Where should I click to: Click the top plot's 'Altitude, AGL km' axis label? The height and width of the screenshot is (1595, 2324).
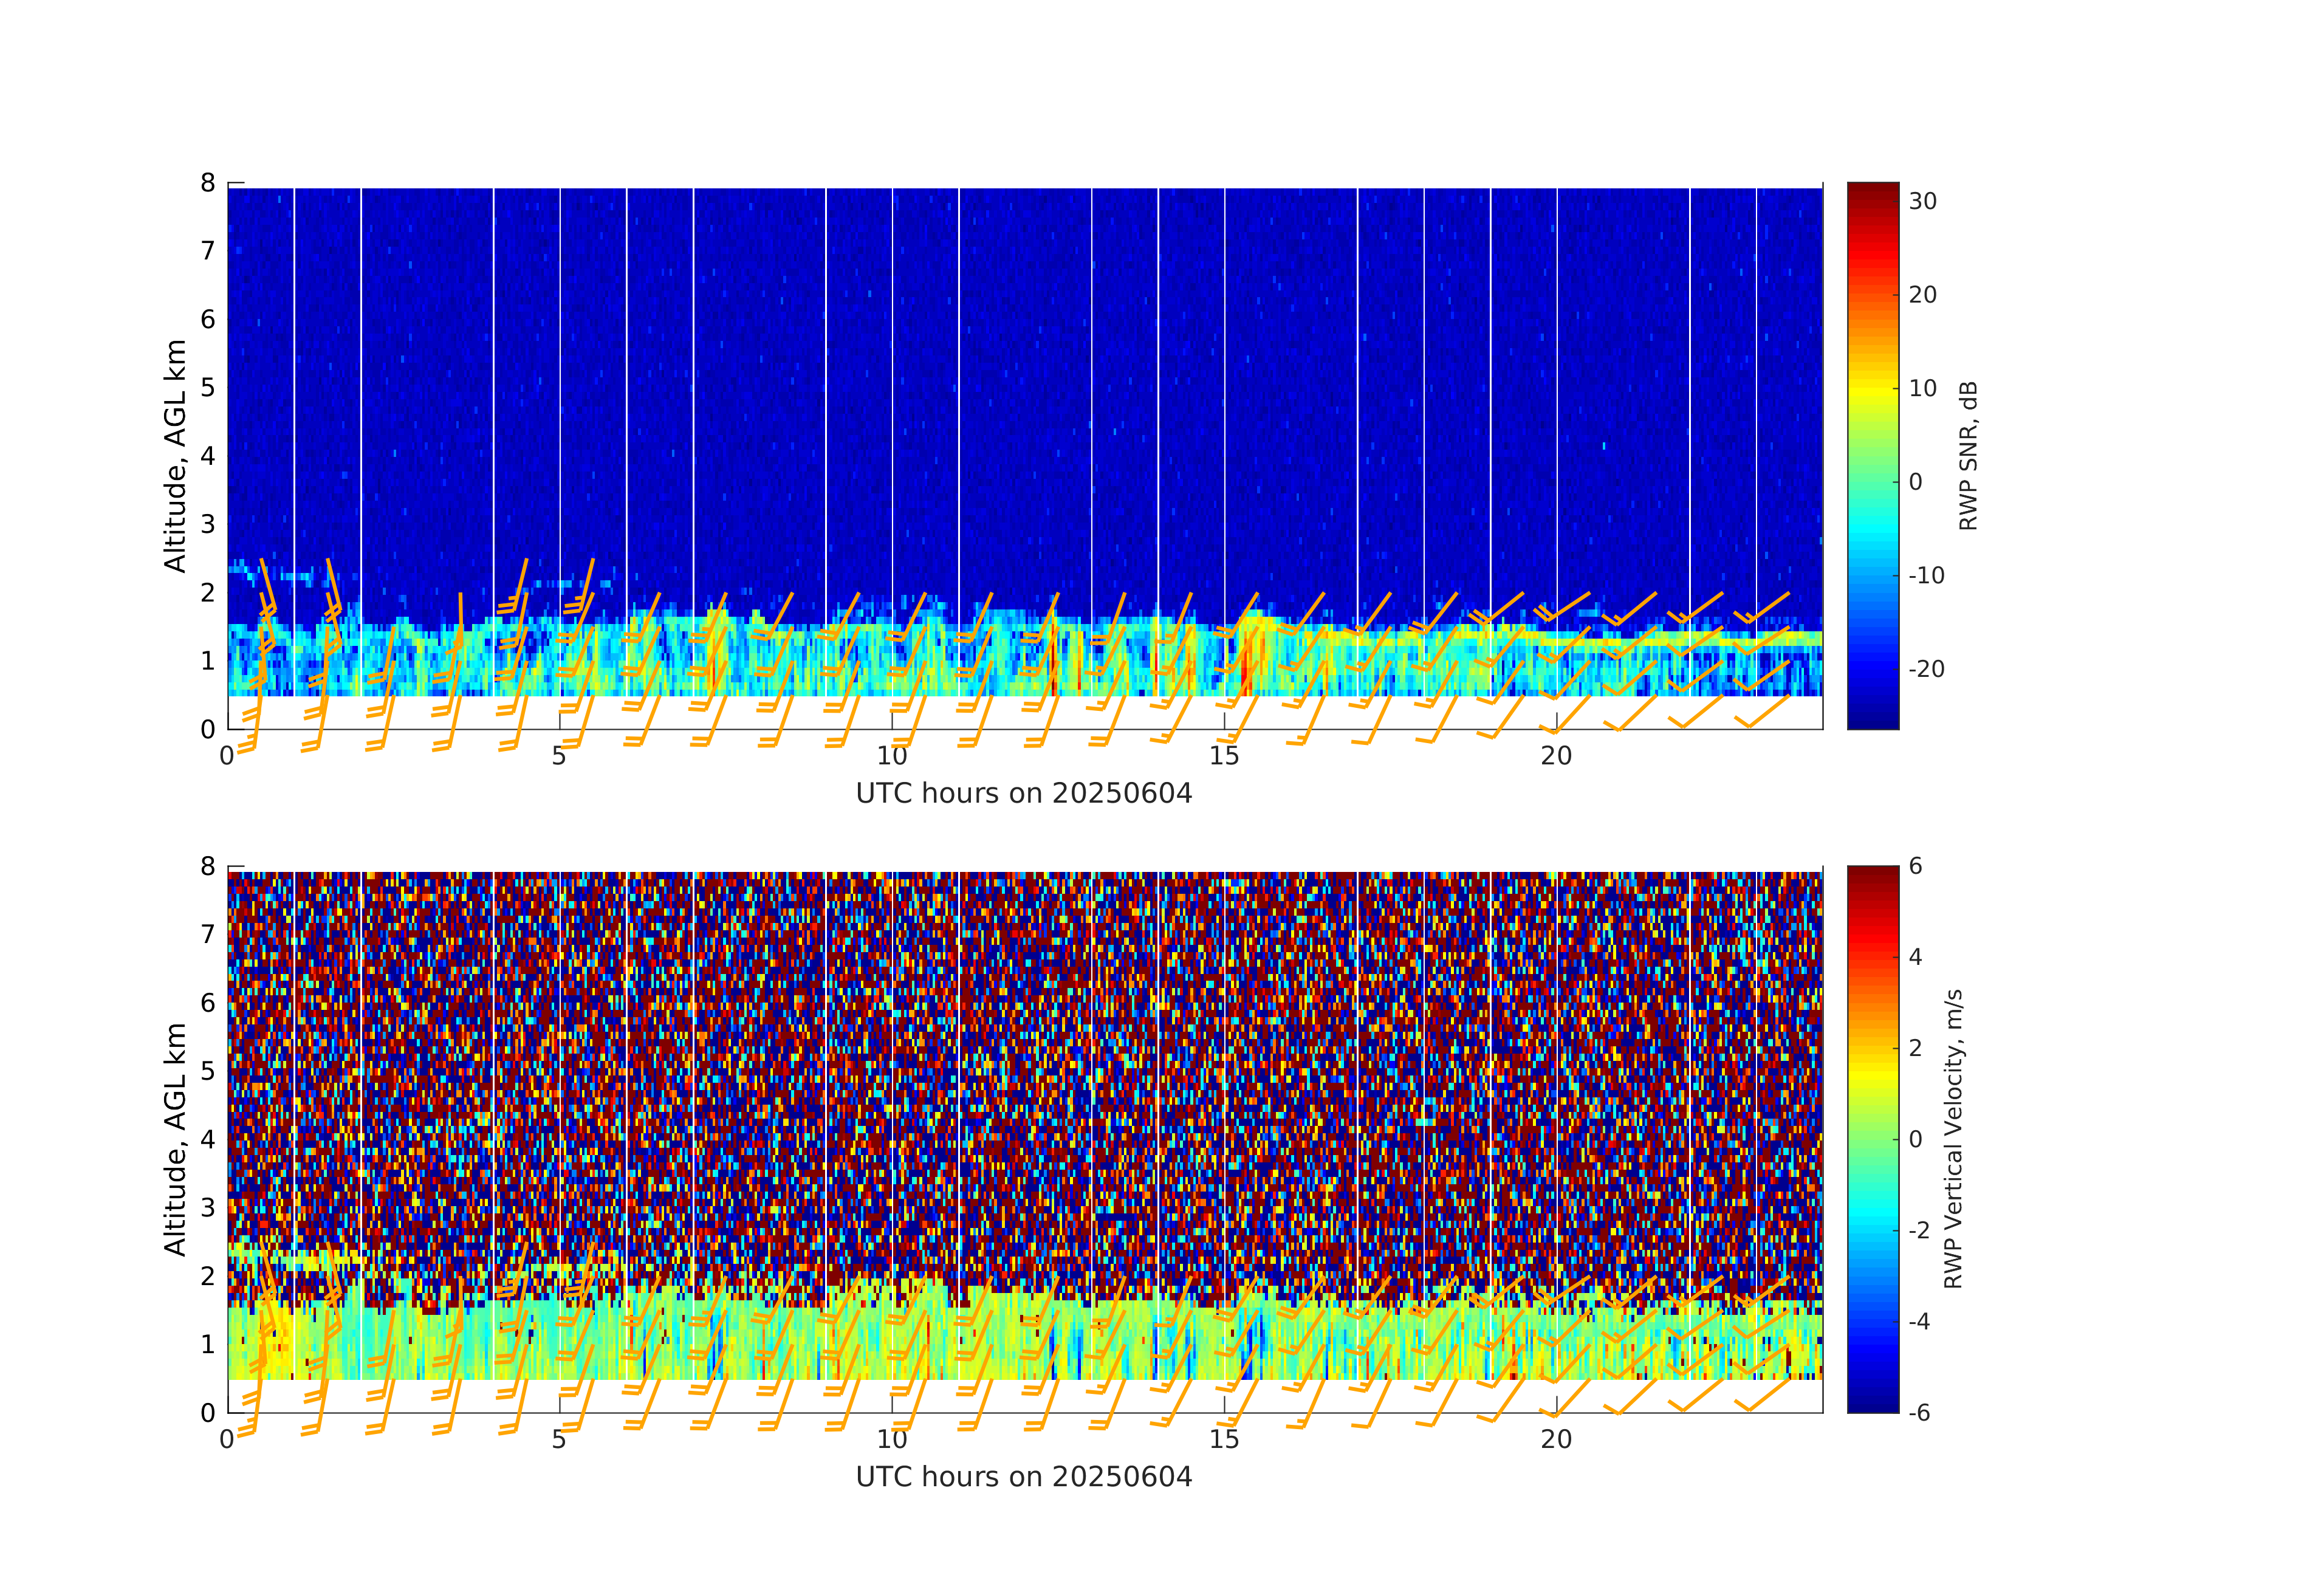click(x=175, y=456)
